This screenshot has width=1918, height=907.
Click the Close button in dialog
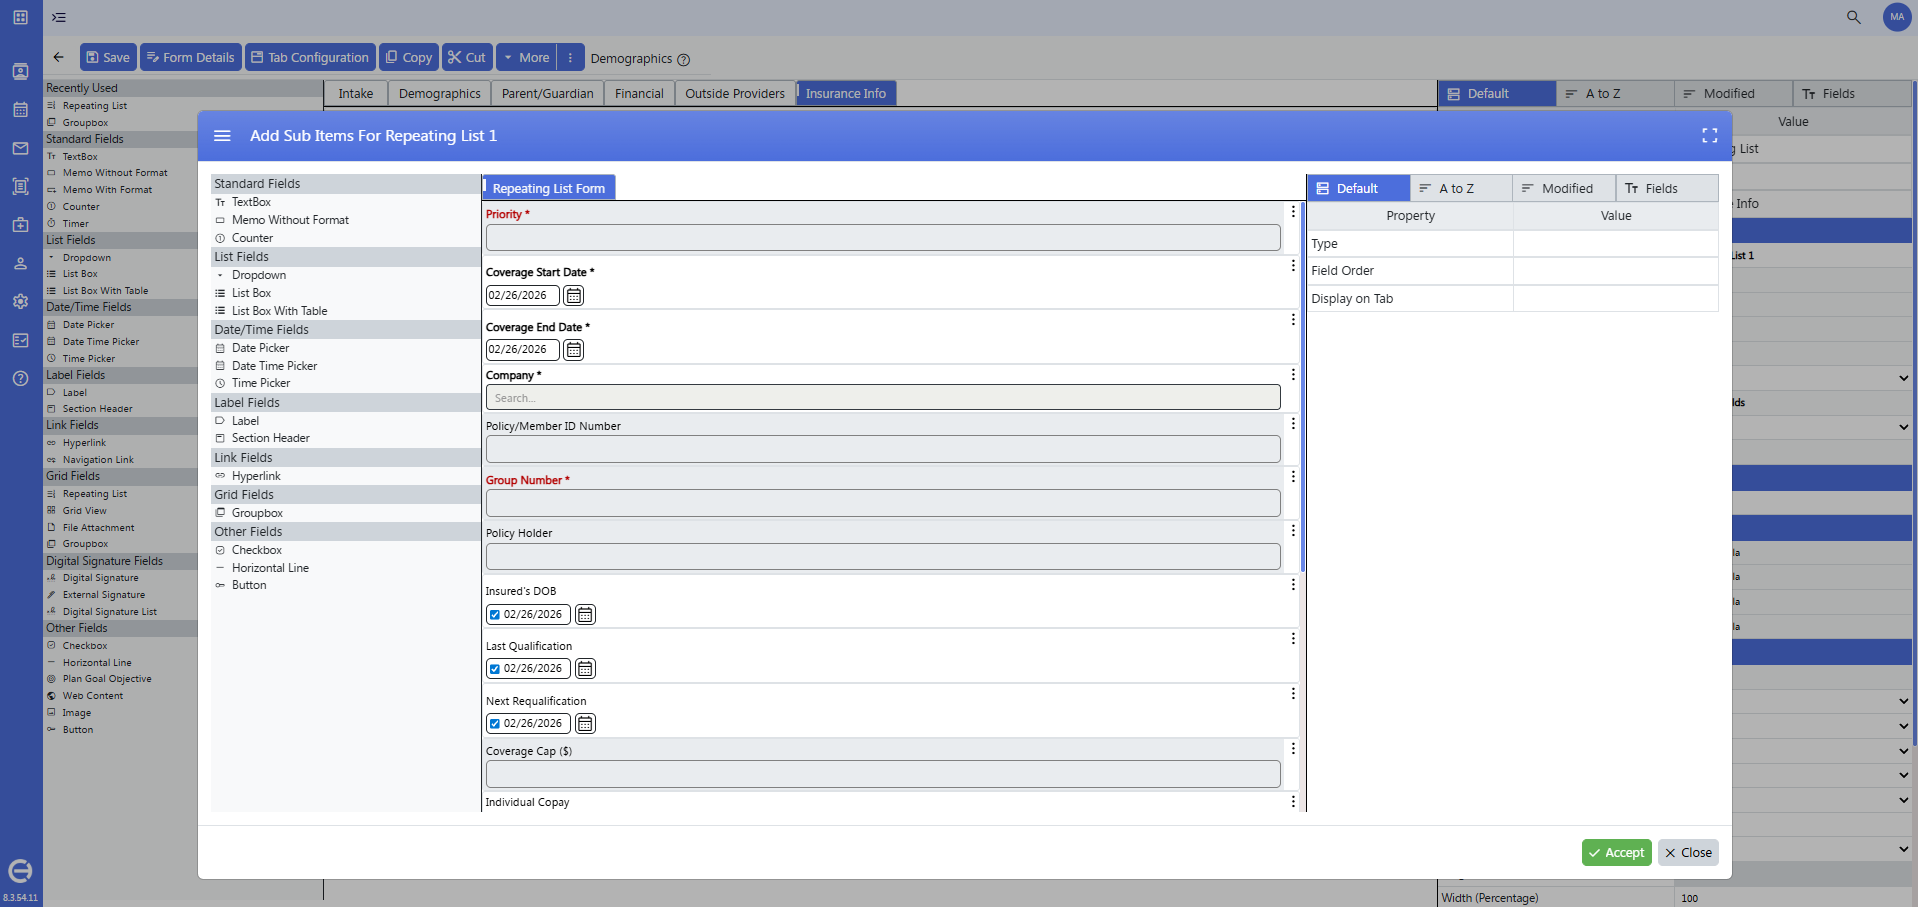click(1688, 852)
